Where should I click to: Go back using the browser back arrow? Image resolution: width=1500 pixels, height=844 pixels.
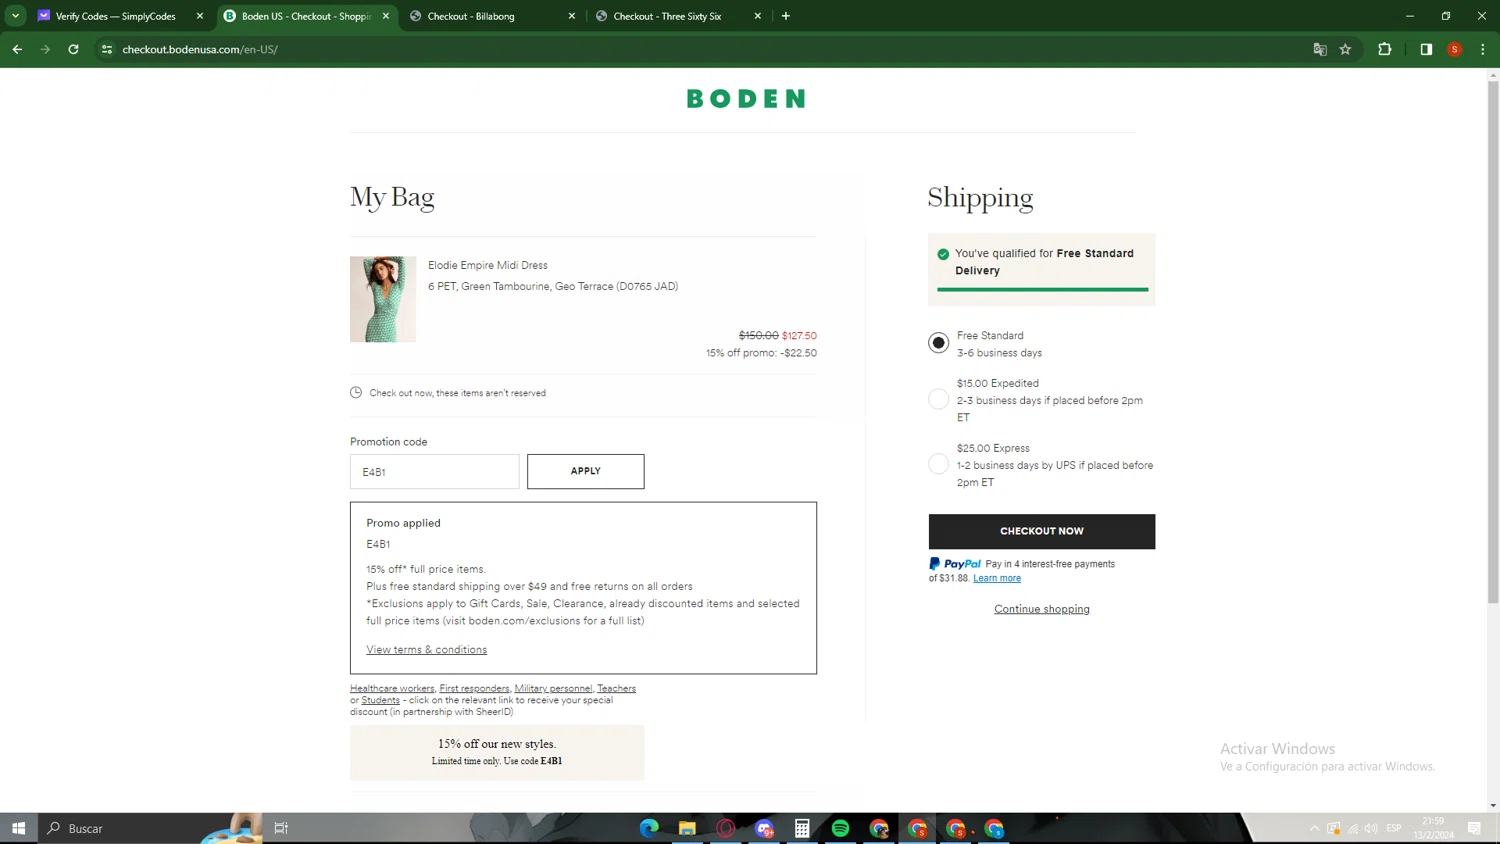[17, 49]
